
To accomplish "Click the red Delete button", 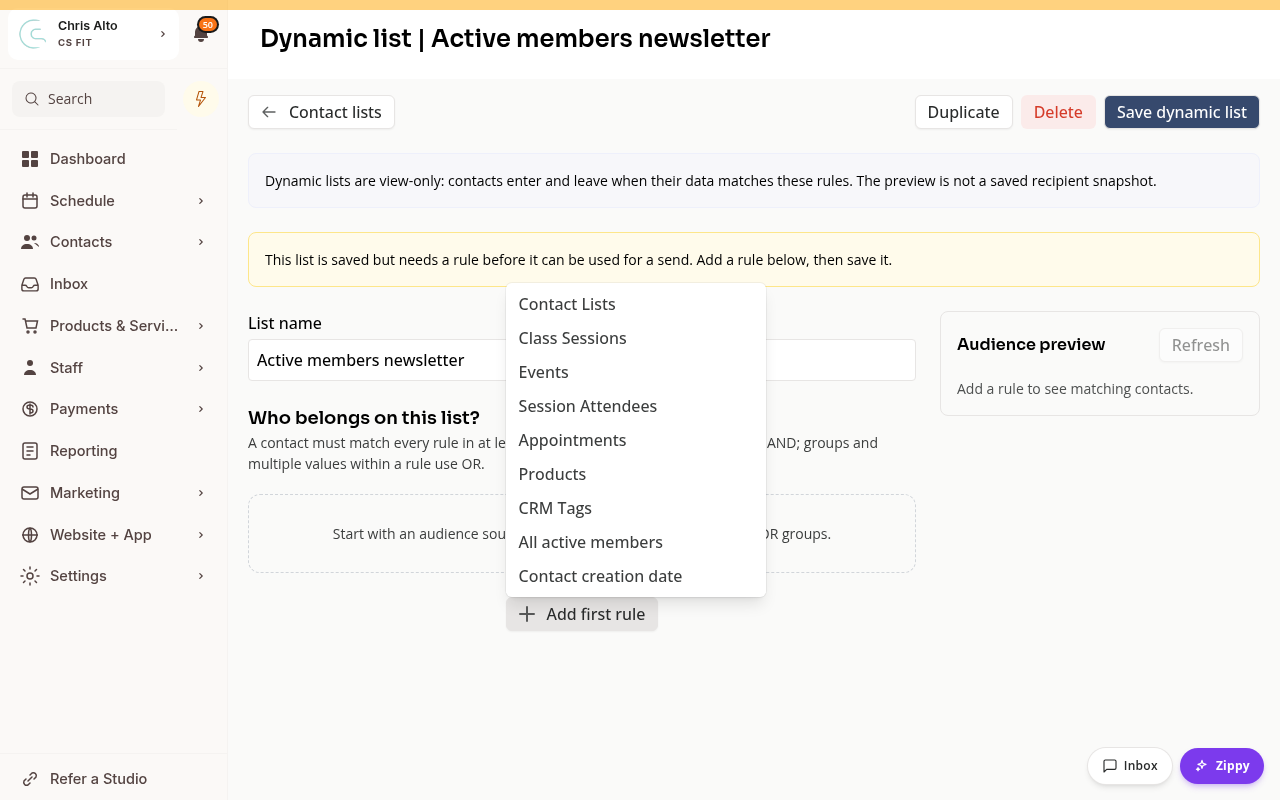I will 1058,112.
